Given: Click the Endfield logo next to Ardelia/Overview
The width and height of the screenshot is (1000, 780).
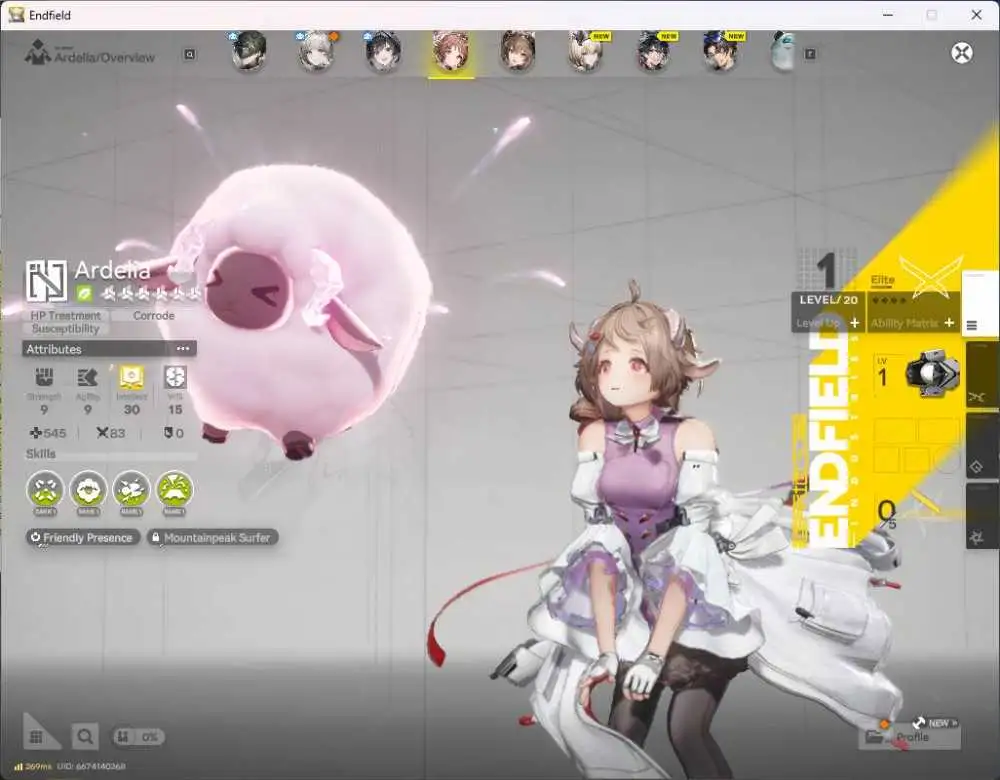Looking at the screenshot, I should click(38, 52).
